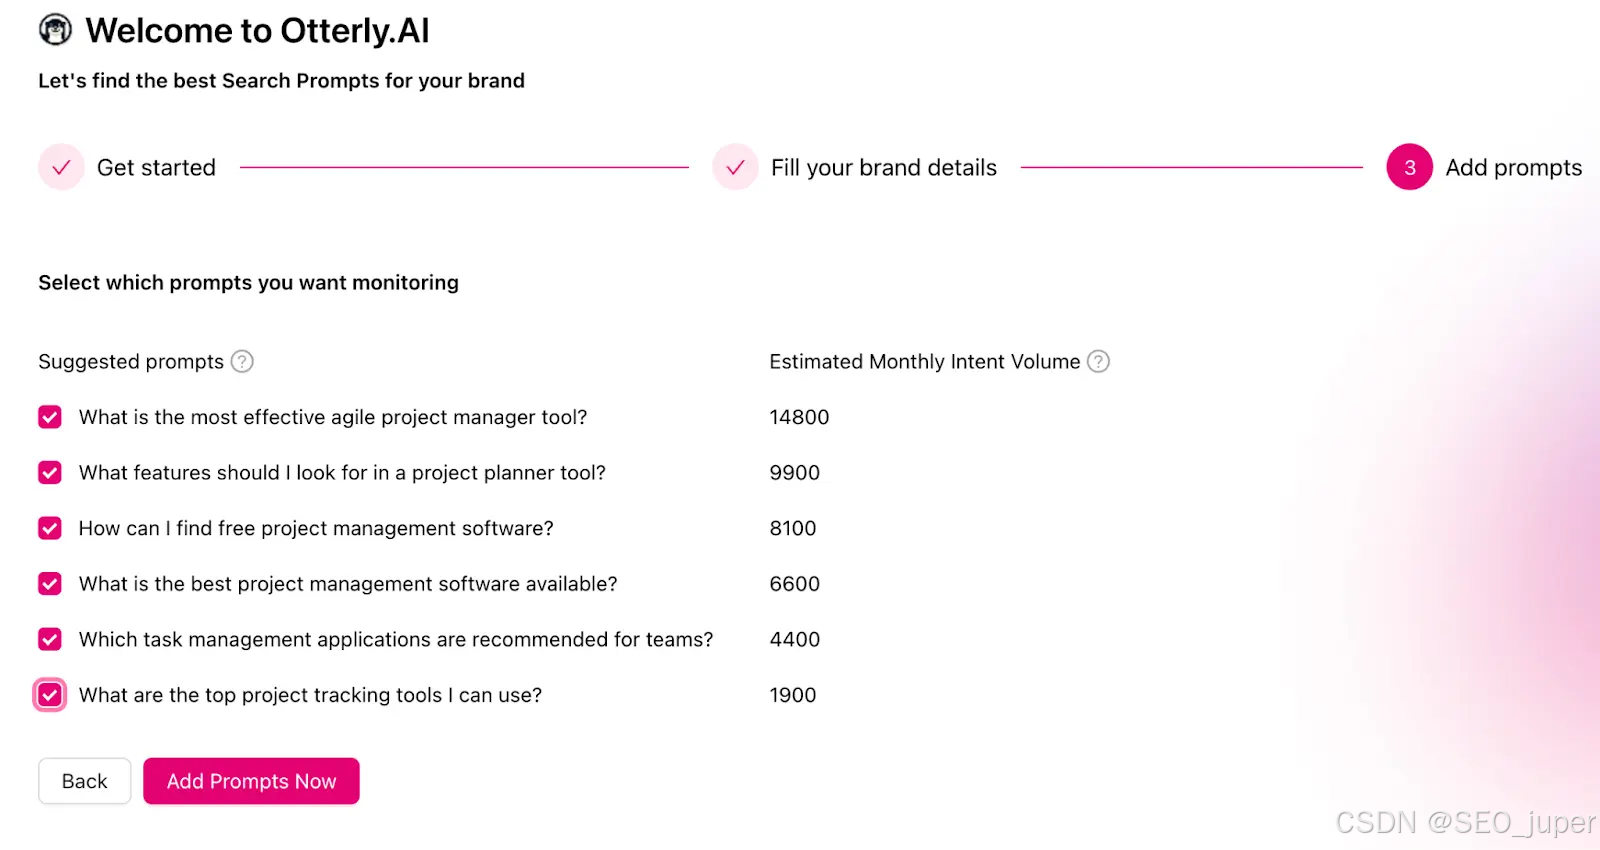Uncheck the top project tracking tools prompt
This screenshot has width=1600, height=850.
pos(50,694)
